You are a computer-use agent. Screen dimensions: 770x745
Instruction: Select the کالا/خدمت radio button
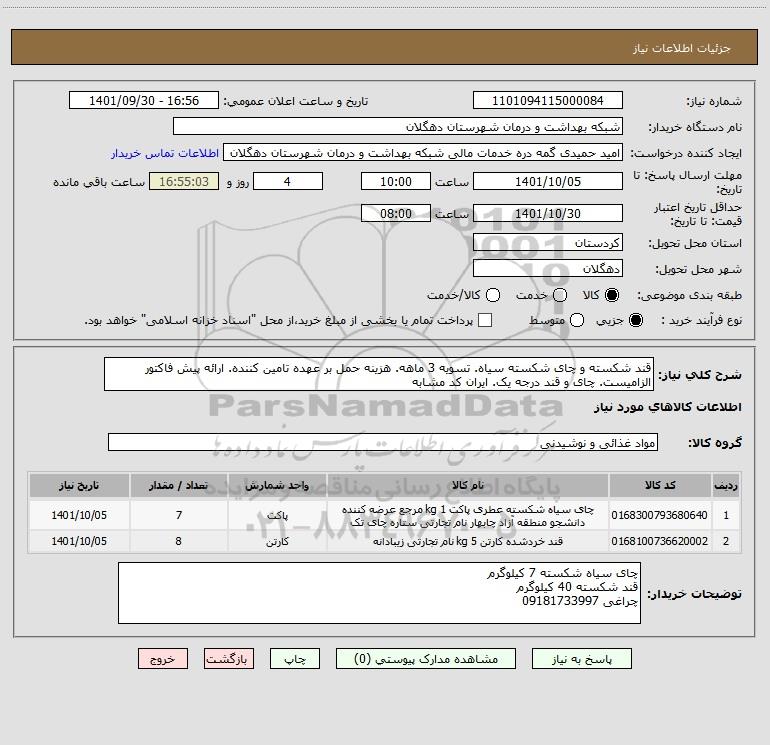(493, 295)
